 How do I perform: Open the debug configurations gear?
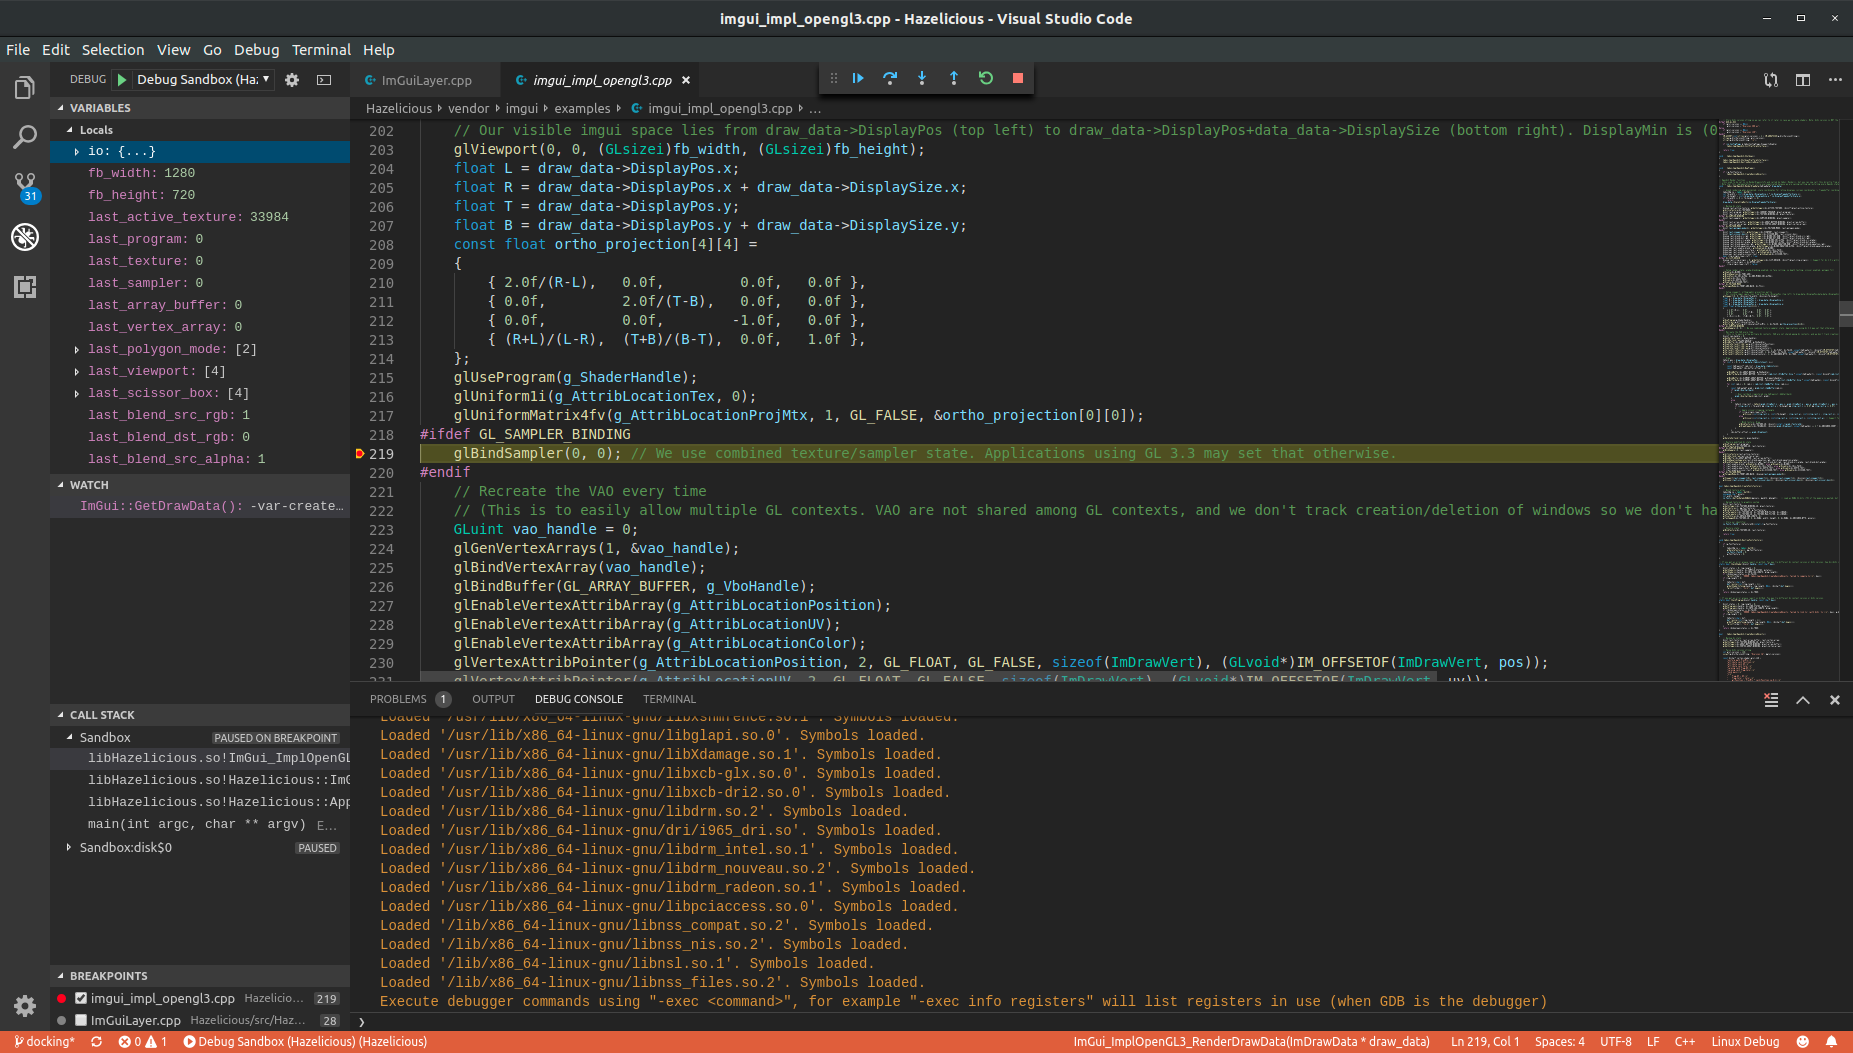tap(291, 79)
